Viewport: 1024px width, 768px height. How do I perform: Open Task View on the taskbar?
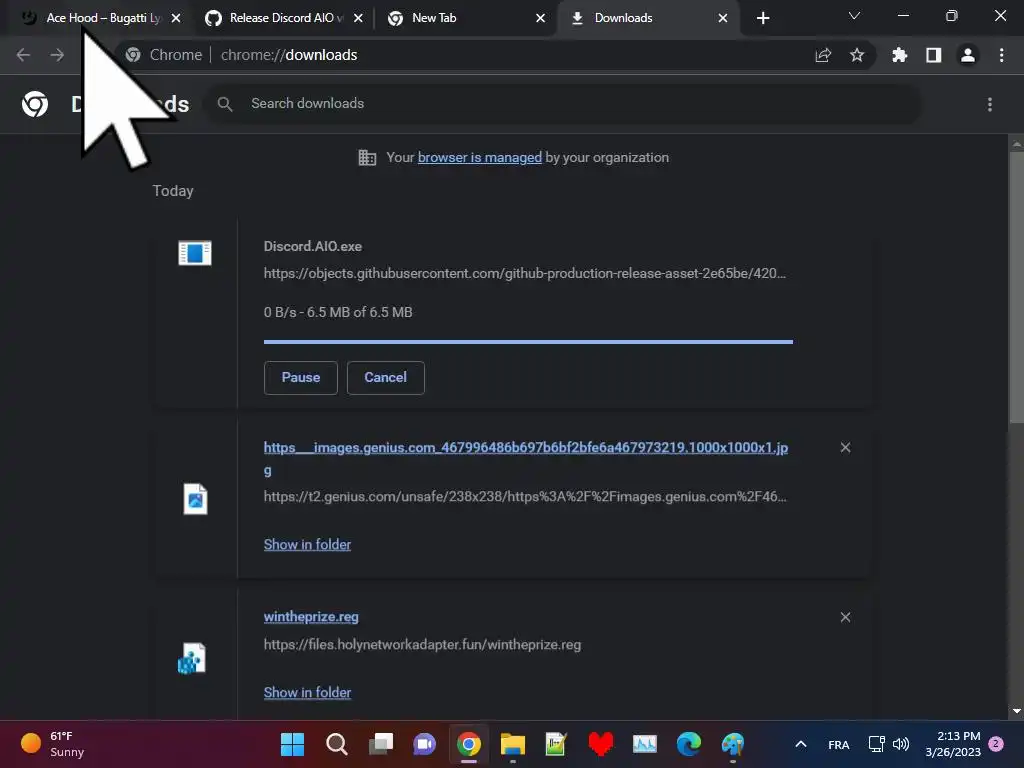click(x=381, y=744)
